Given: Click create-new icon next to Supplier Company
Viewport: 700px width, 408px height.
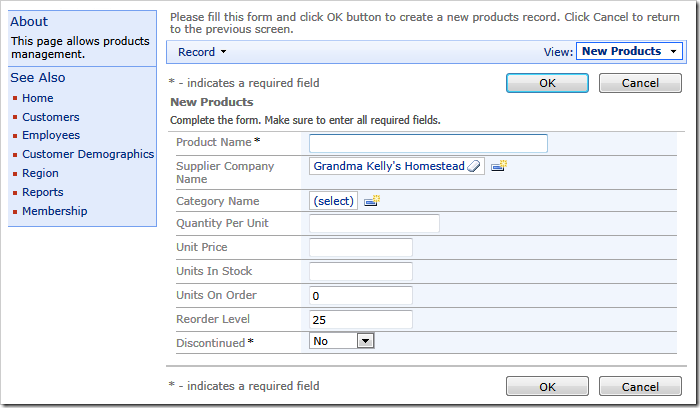Looking at the screenshot, I should [x=498, y=166].
